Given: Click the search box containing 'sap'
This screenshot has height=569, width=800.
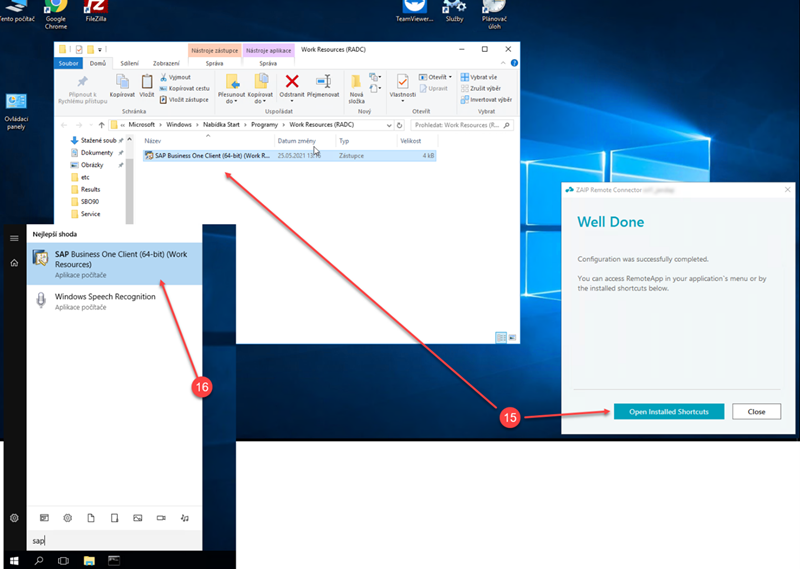Looking at the screenshot, I should click(114, 540).
